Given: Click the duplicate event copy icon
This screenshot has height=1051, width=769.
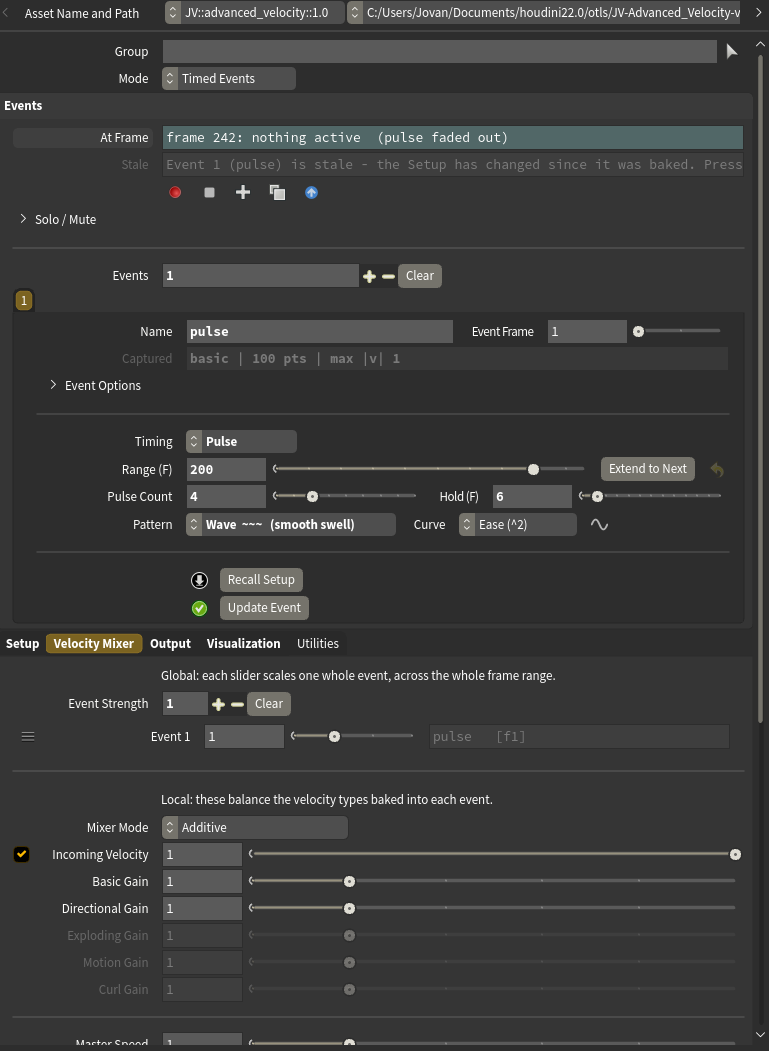Looking at the screenshot, I should [278, 192].
